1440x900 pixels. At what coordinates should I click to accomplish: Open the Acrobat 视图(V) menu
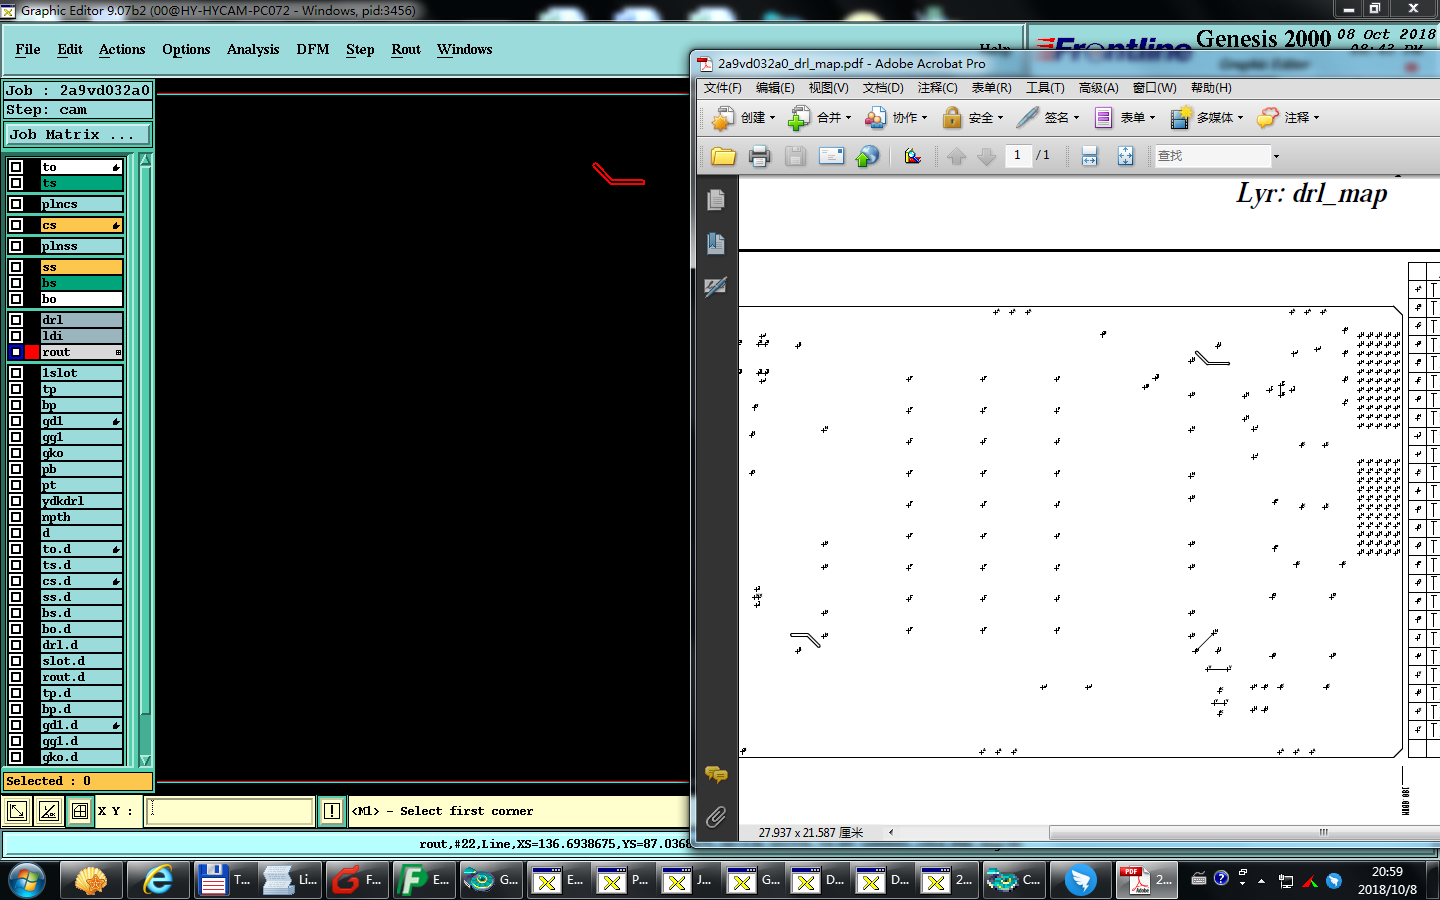coord(829,88)
